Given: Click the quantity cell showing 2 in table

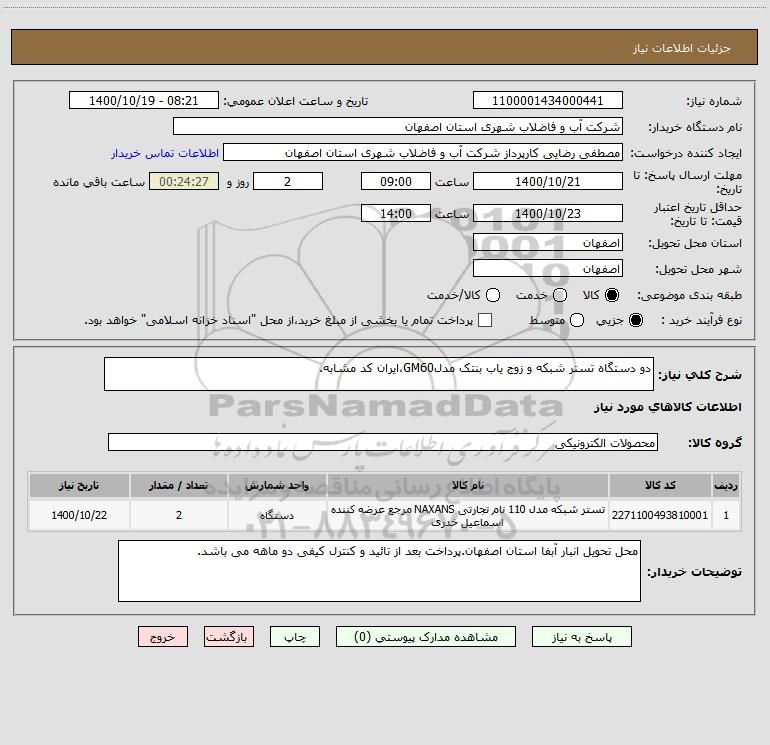Looking at the screenshot, I should (179, 515).
